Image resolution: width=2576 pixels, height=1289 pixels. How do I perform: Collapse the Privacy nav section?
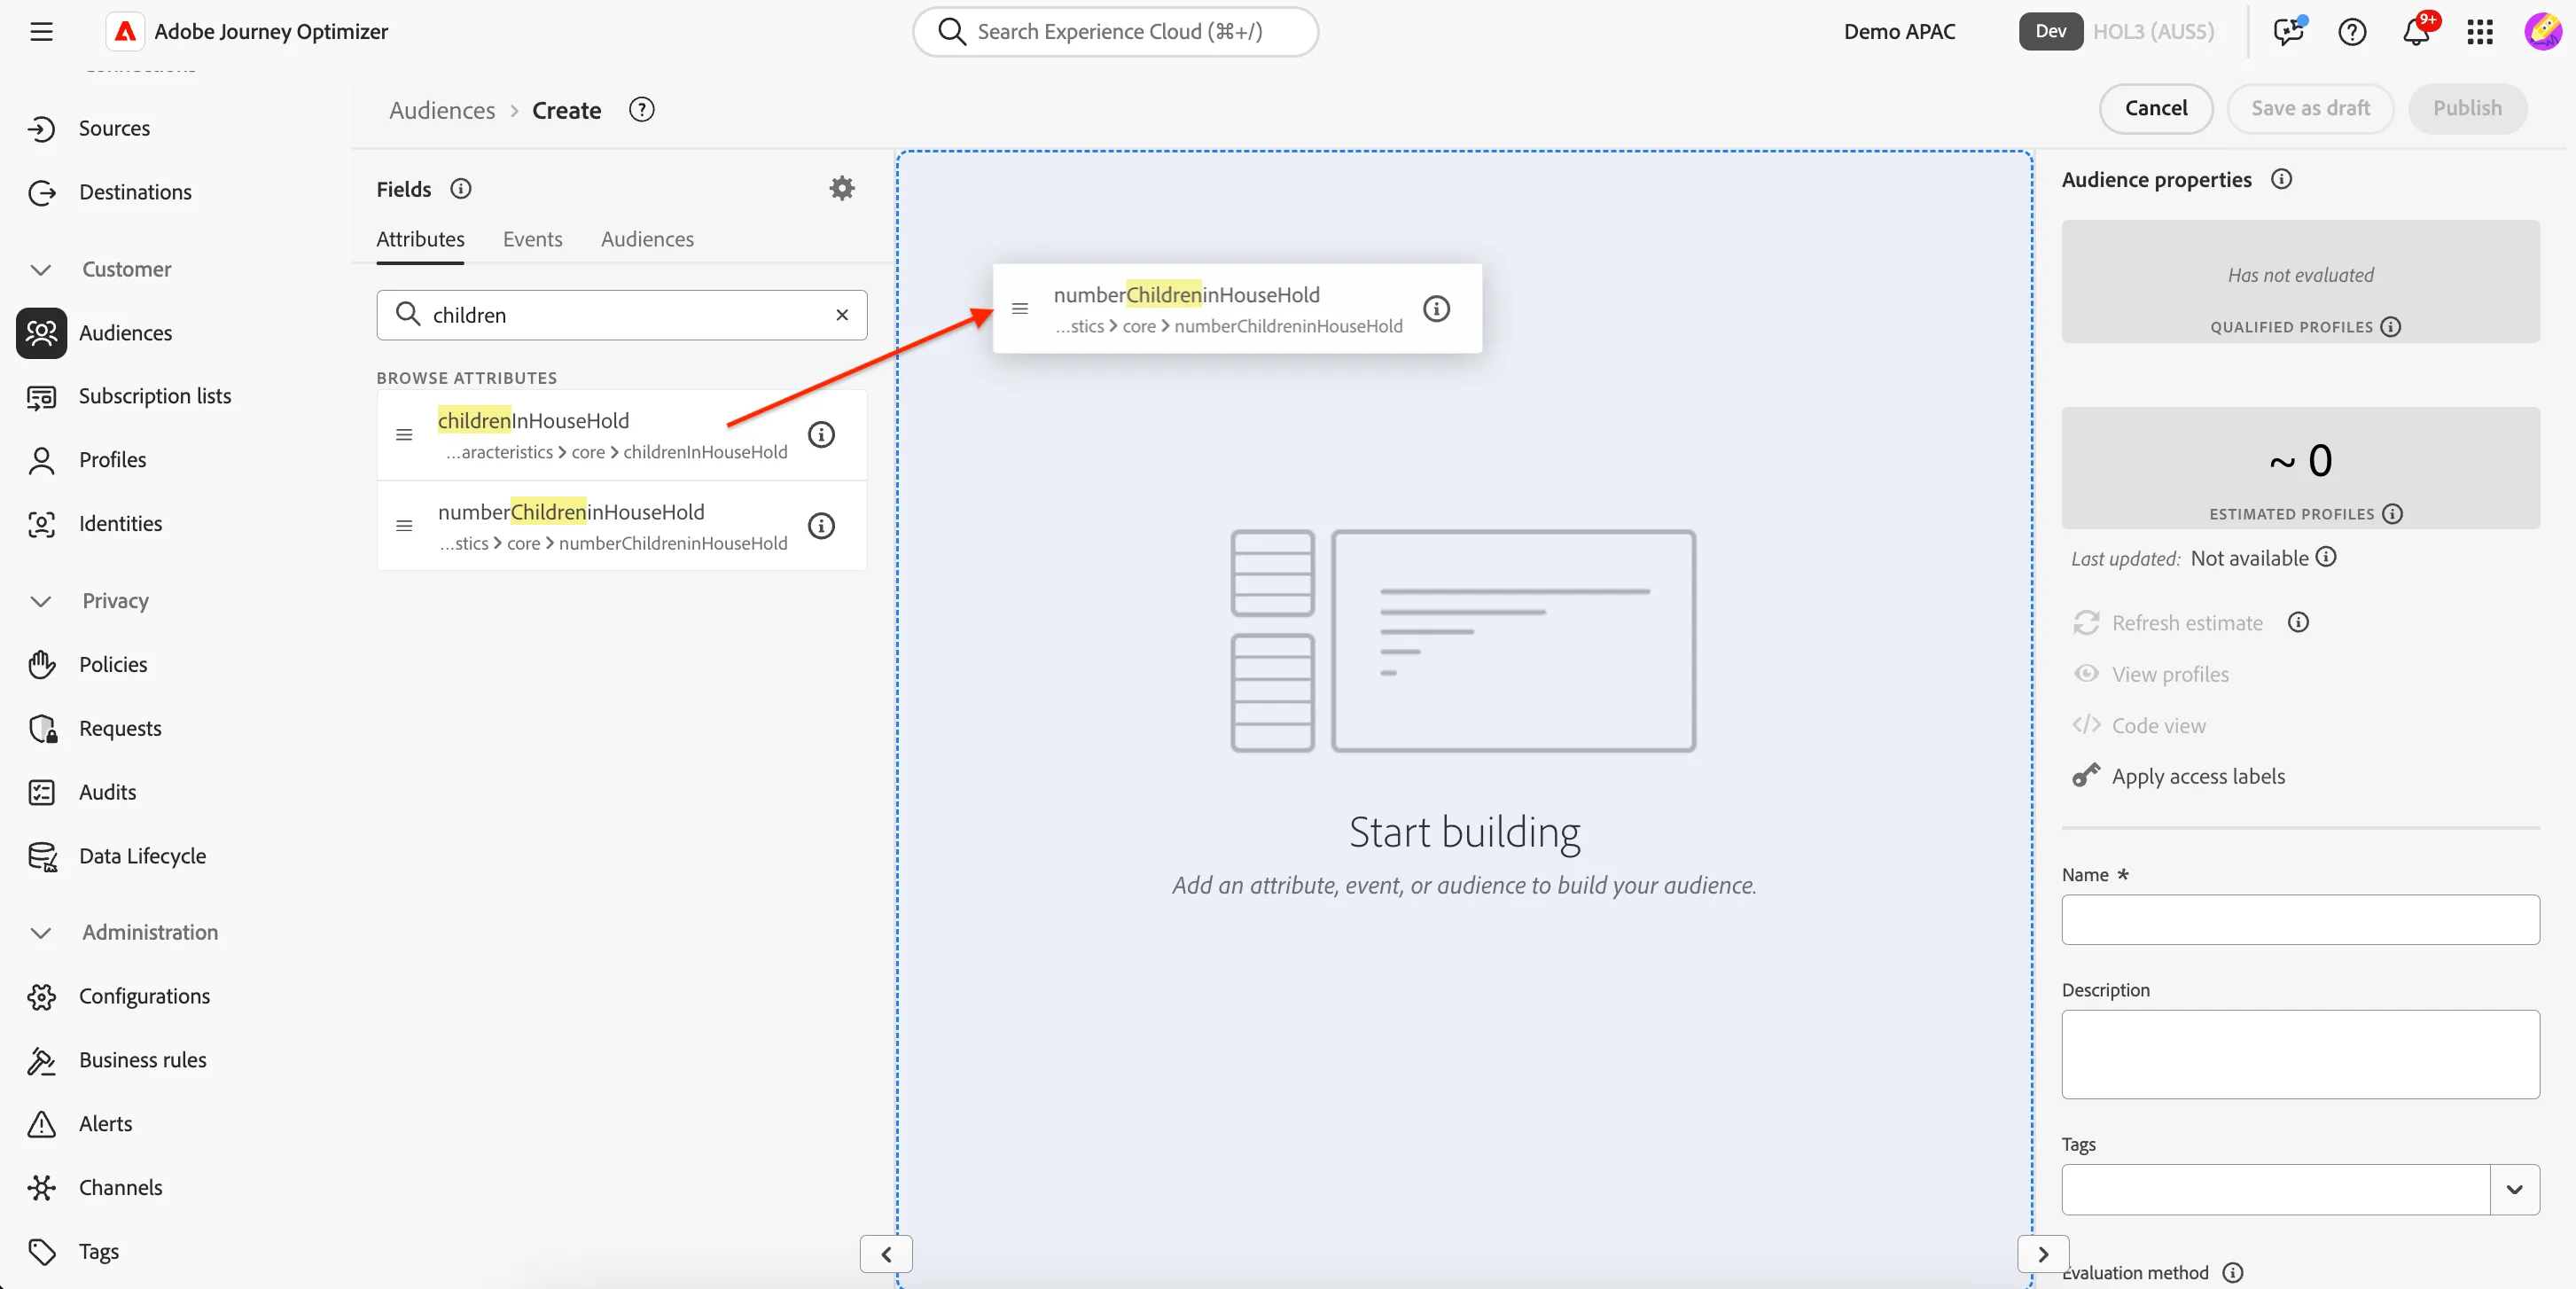40,601
